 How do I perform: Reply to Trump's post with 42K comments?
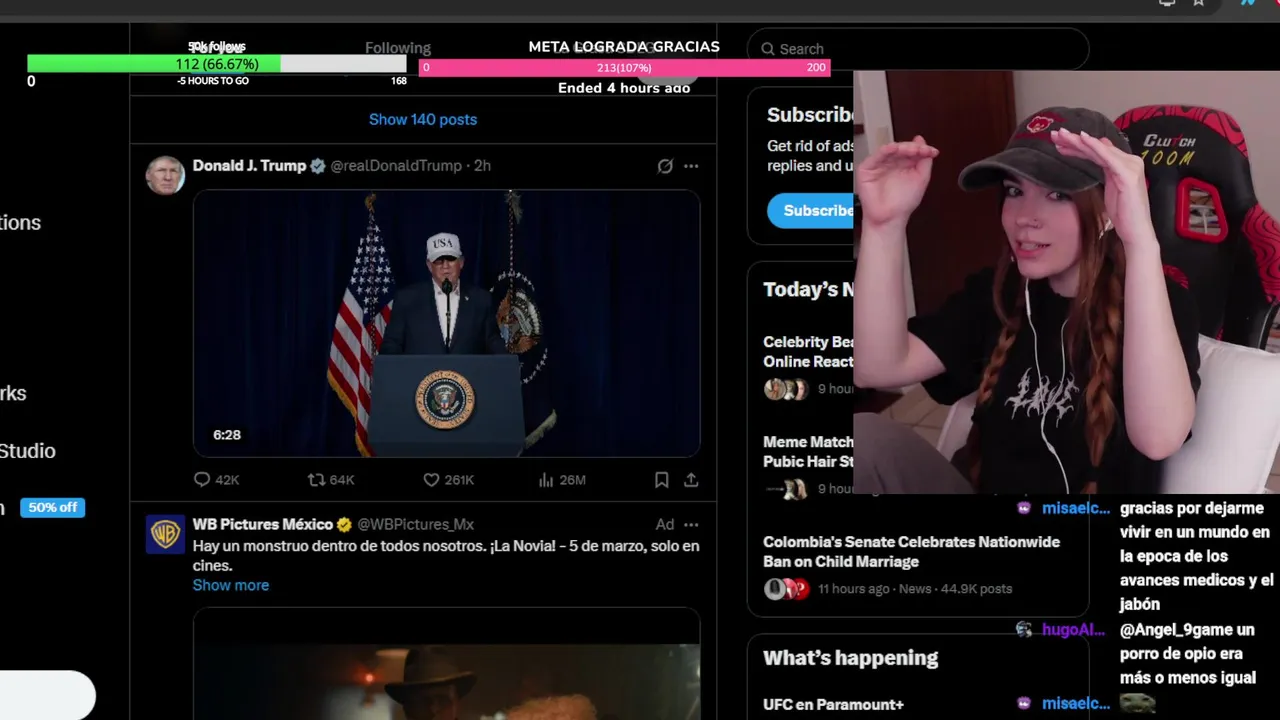(x=216, y=480)
